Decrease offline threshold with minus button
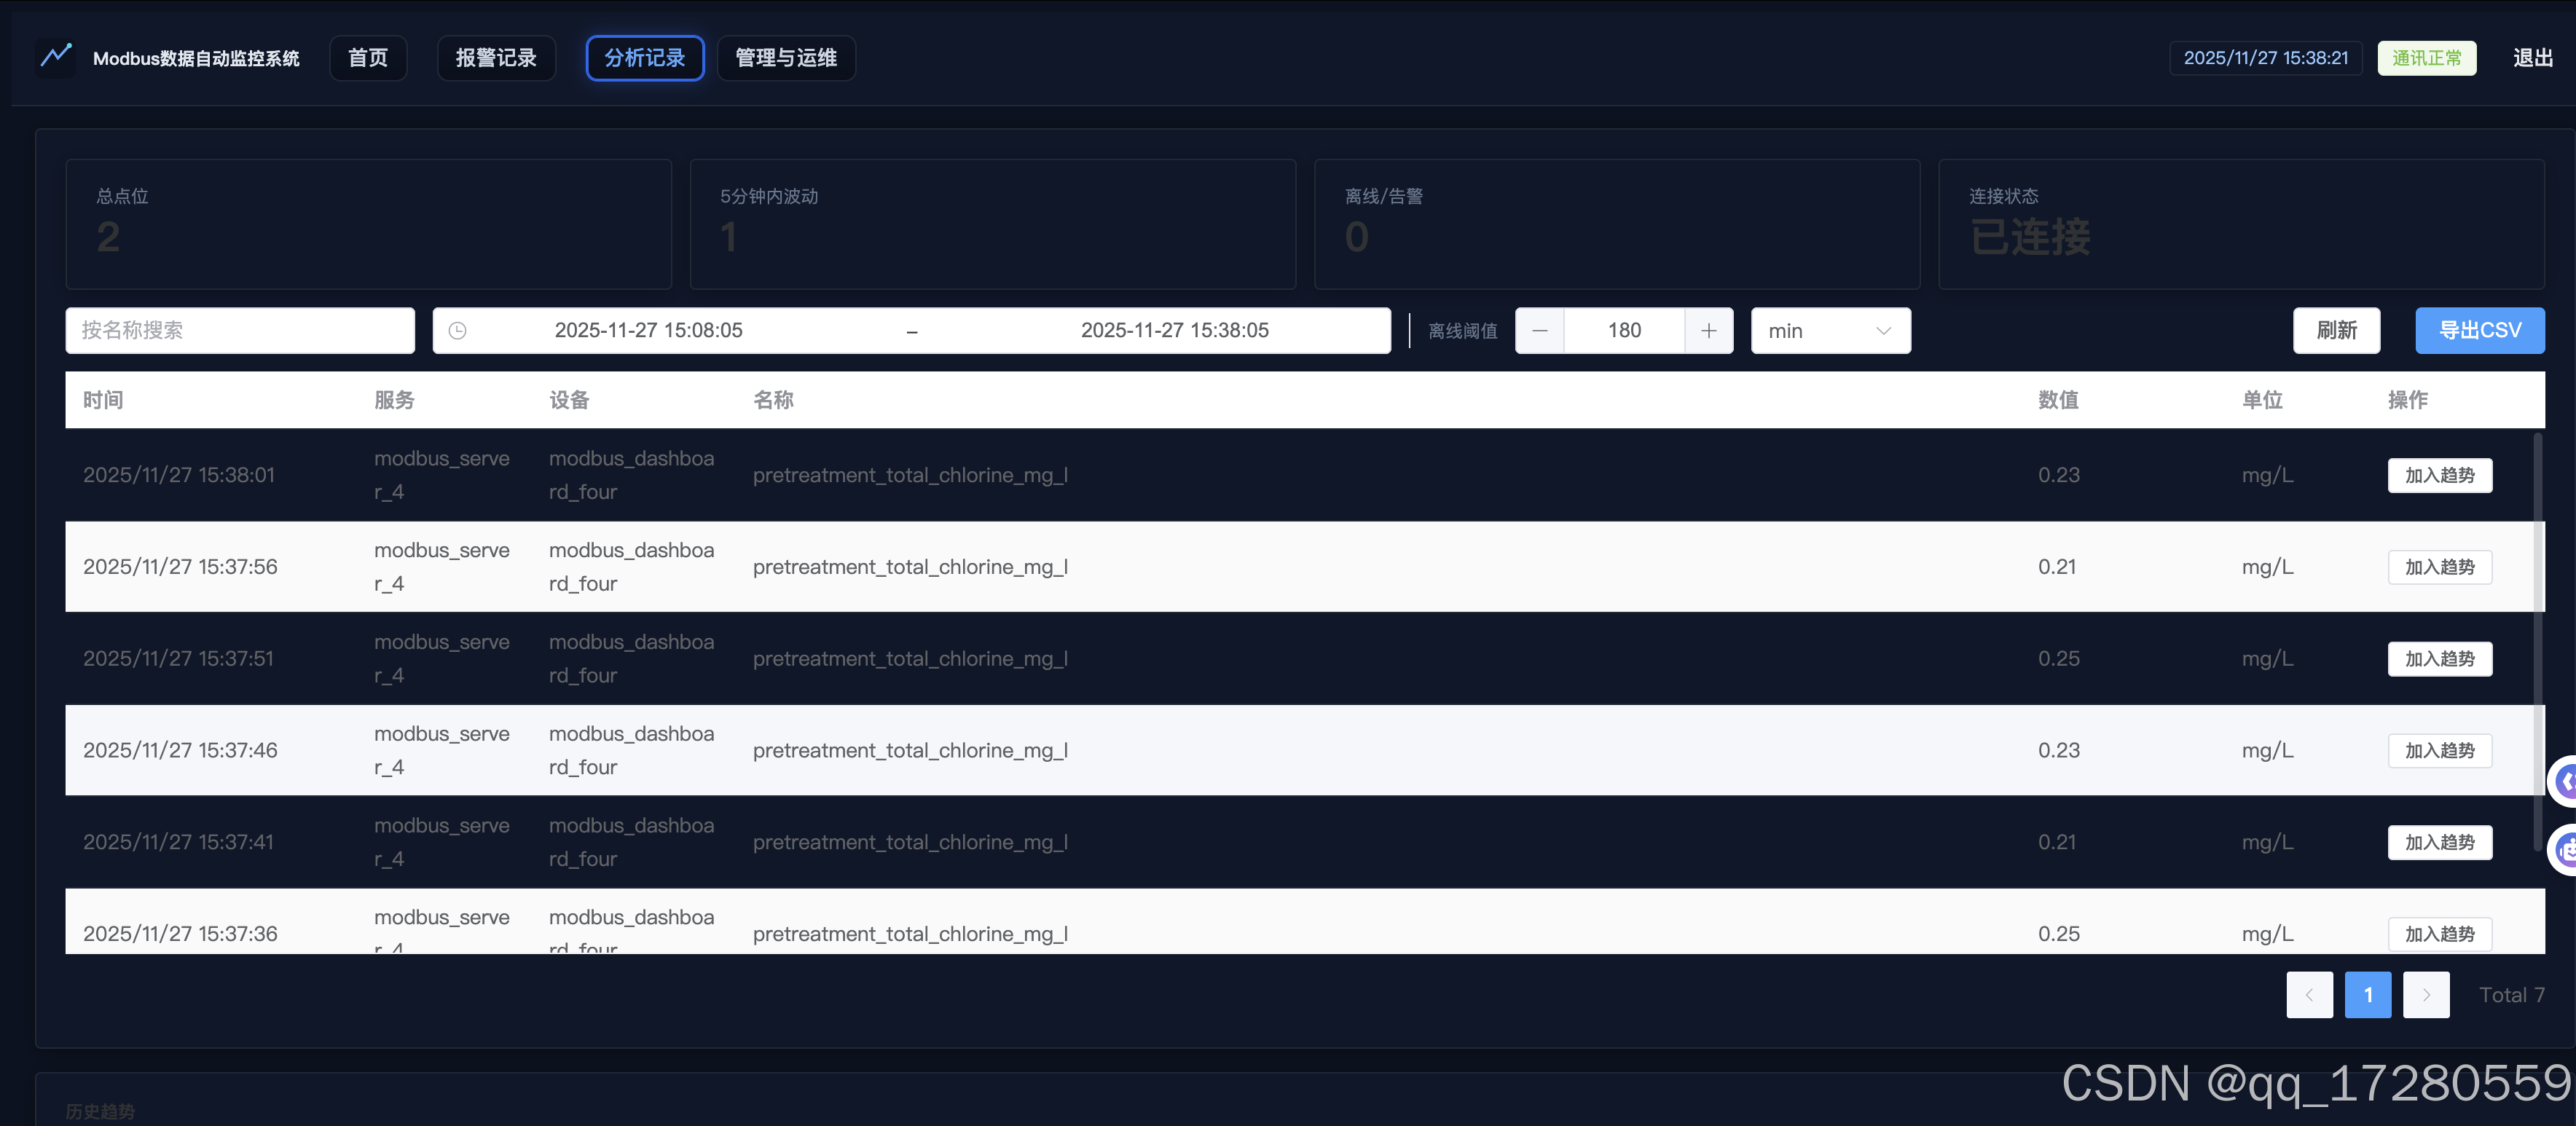The height and width of the screenshot is (1126, 2576). [x=1539, y=331]
